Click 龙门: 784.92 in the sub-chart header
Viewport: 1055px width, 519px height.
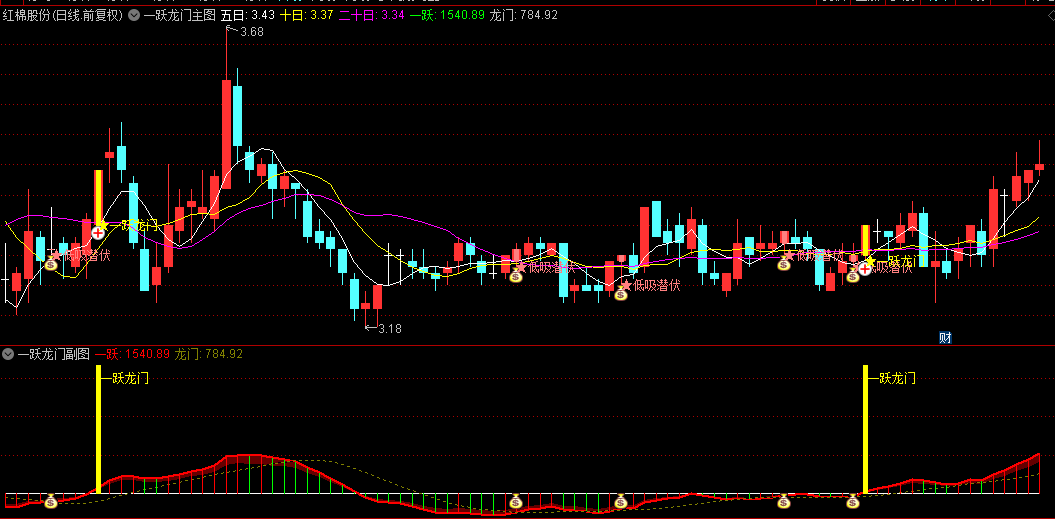click(x=209, y=353)
